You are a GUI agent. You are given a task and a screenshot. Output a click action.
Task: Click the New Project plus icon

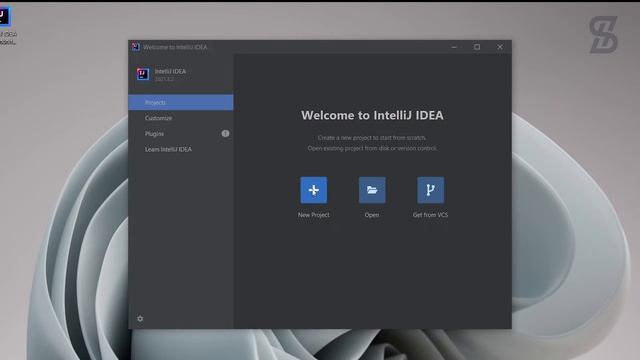point(313,190)
